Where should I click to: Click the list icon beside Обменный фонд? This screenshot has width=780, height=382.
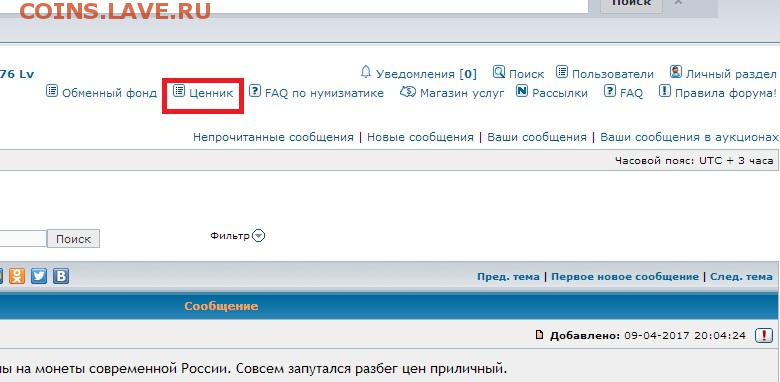coord(52,91)
